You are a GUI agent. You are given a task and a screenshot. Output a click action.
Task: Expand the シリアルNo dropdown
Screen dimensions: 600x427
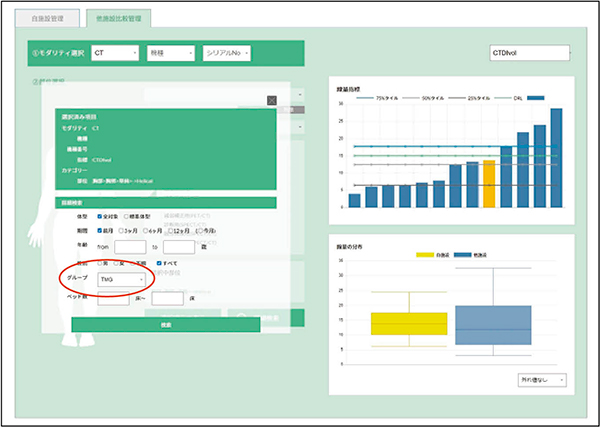226,53
